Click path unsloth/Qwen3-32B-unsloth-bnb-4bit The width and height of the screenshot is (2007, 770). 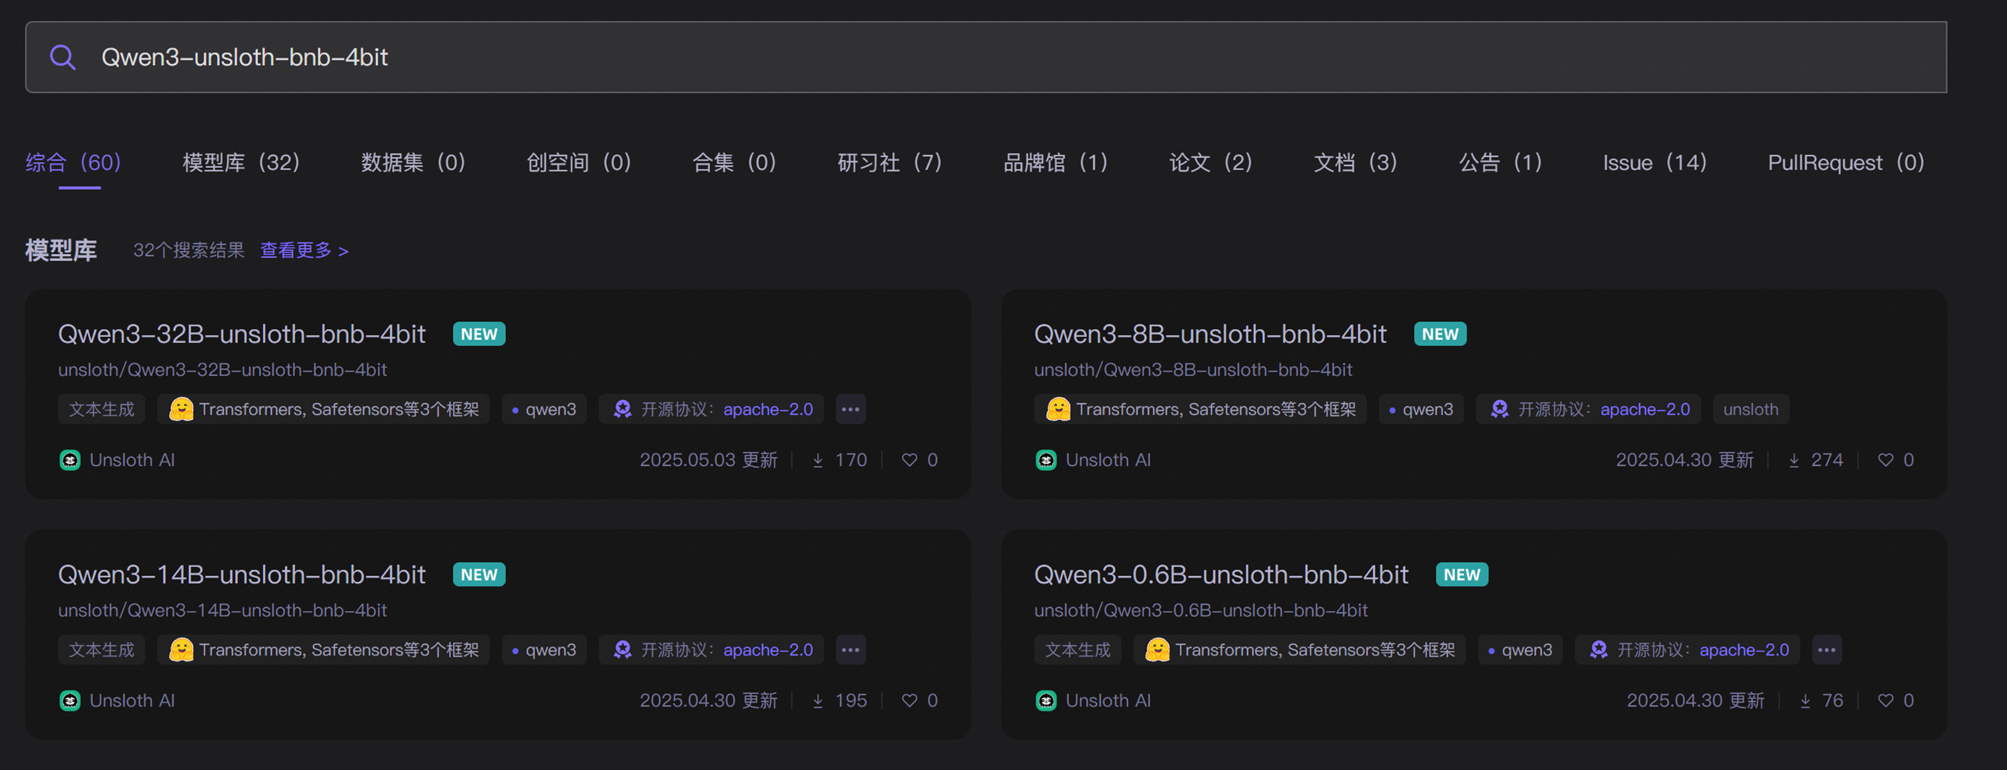pyautogui.click(x=222, y=369)
